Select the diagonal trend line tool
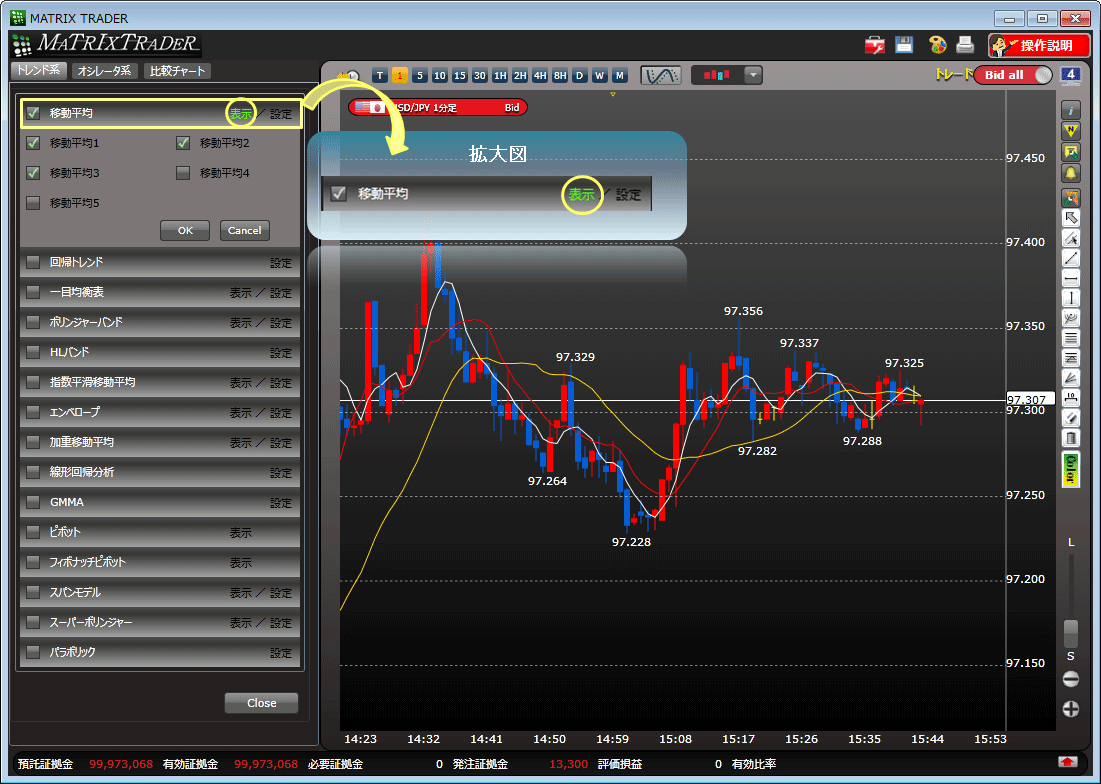The width and height of the screenshot is (1101, 784). pyautogui.click(x=1071, y=258)
